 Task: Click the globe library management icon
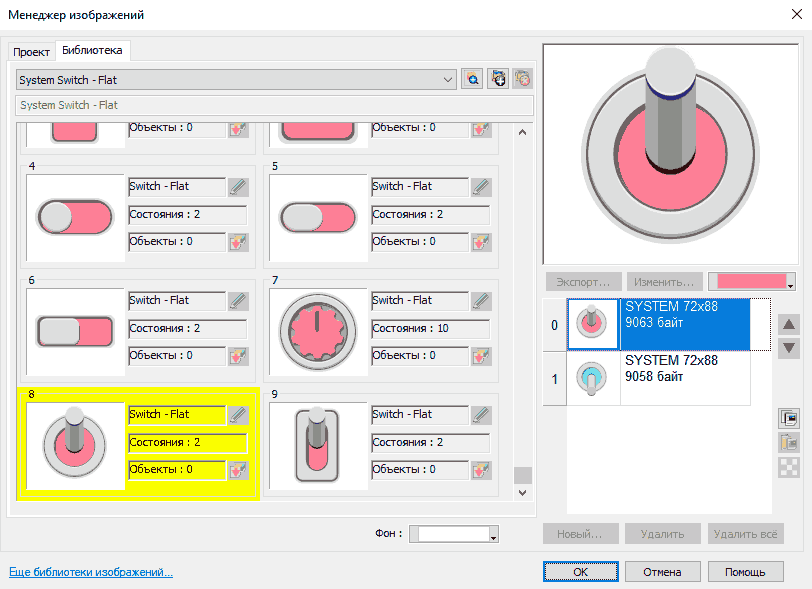pyautogui.click(x=498, y=79)
